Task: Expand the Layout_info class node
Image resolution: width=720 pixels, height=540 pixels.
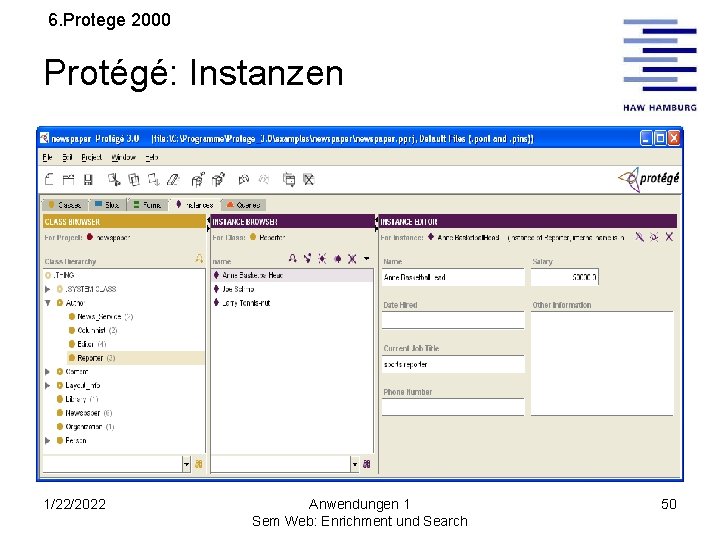Action: (48, 385)
